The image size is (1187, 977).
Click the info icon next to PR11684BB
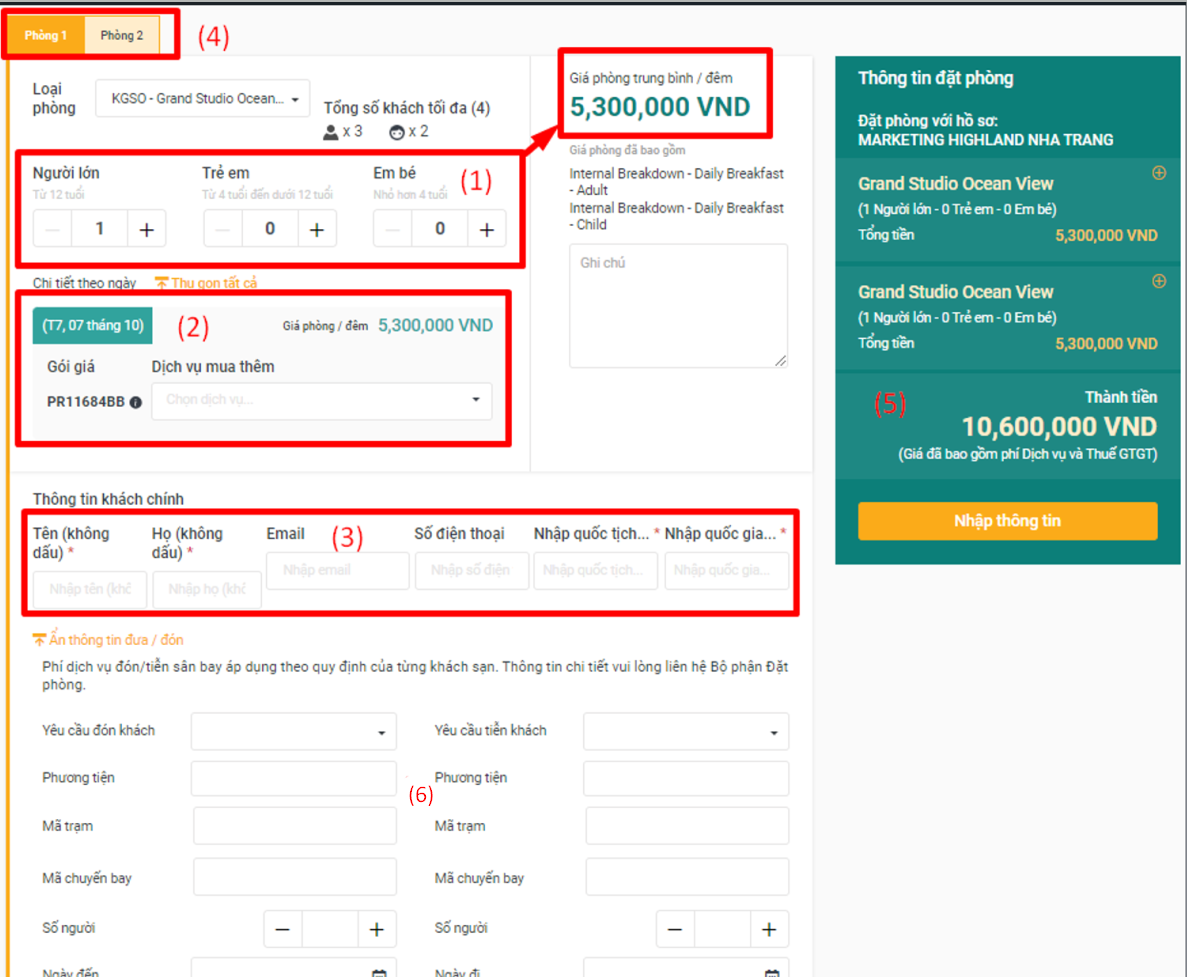pyautogui.click(x=135, y=402)
